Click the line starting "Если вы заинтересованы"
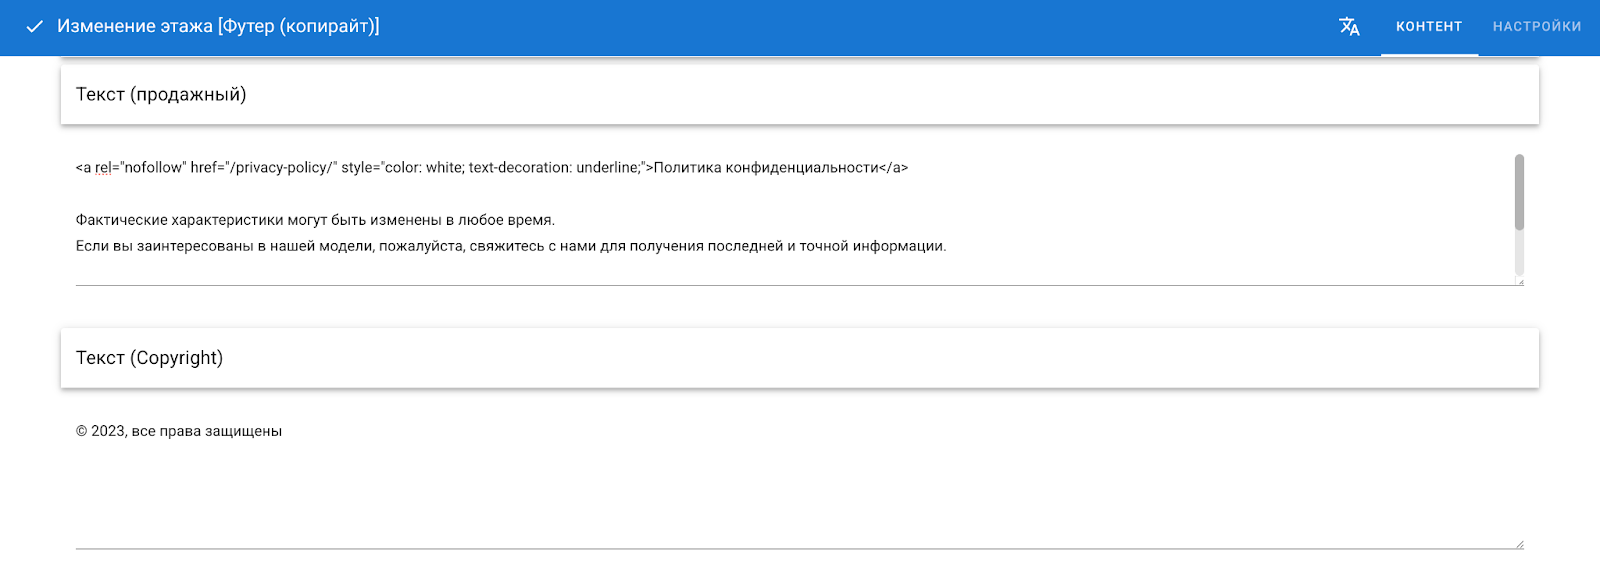This screenshot has width=1600, height=582. coord(510,246)
